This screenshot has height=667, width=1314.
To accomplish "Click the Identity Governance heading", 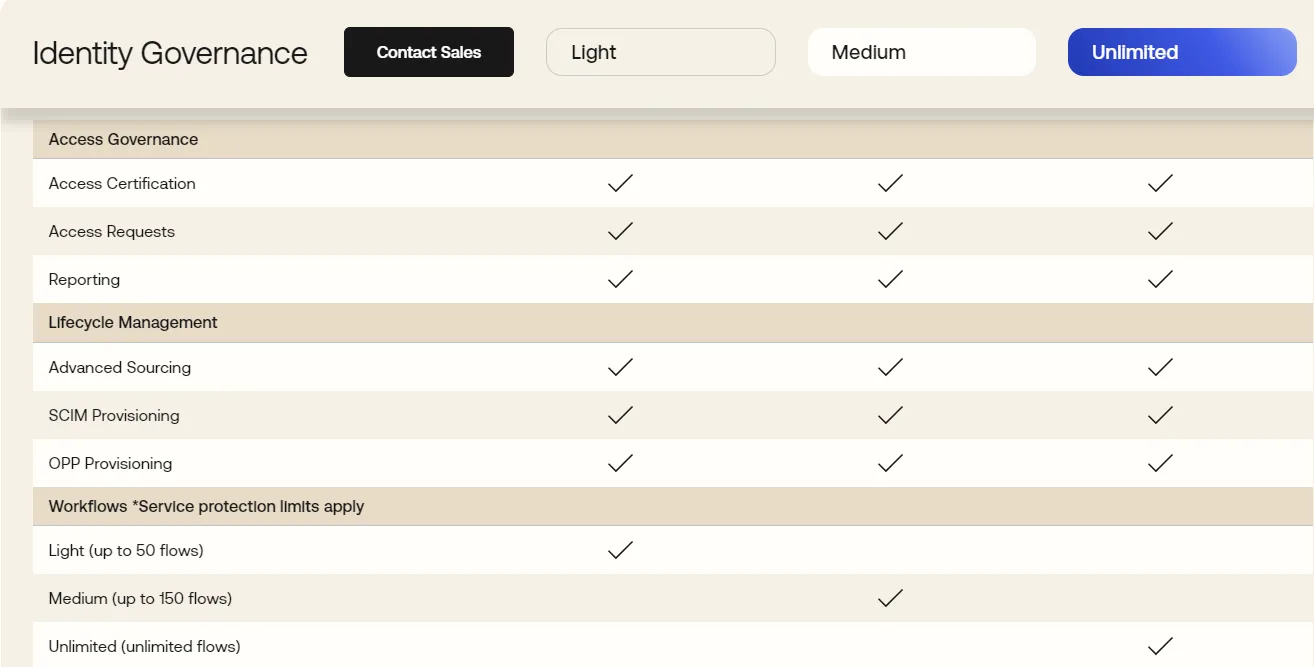I will click(170, 52).
